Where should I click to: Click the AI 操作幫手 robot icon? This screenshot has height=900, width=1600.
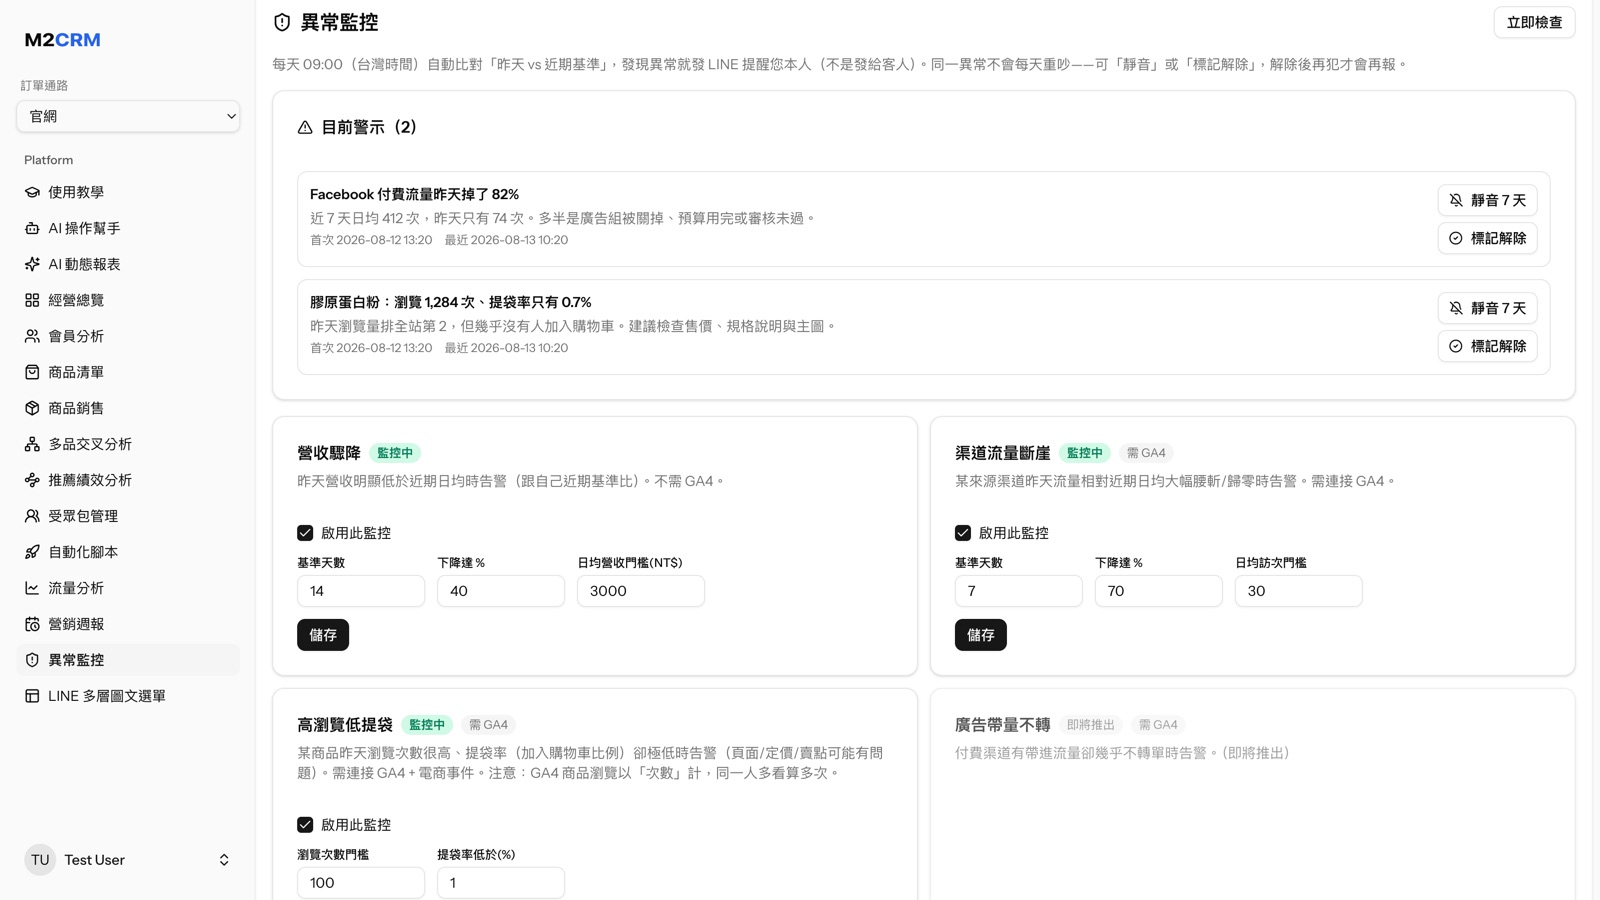[32, 228]
